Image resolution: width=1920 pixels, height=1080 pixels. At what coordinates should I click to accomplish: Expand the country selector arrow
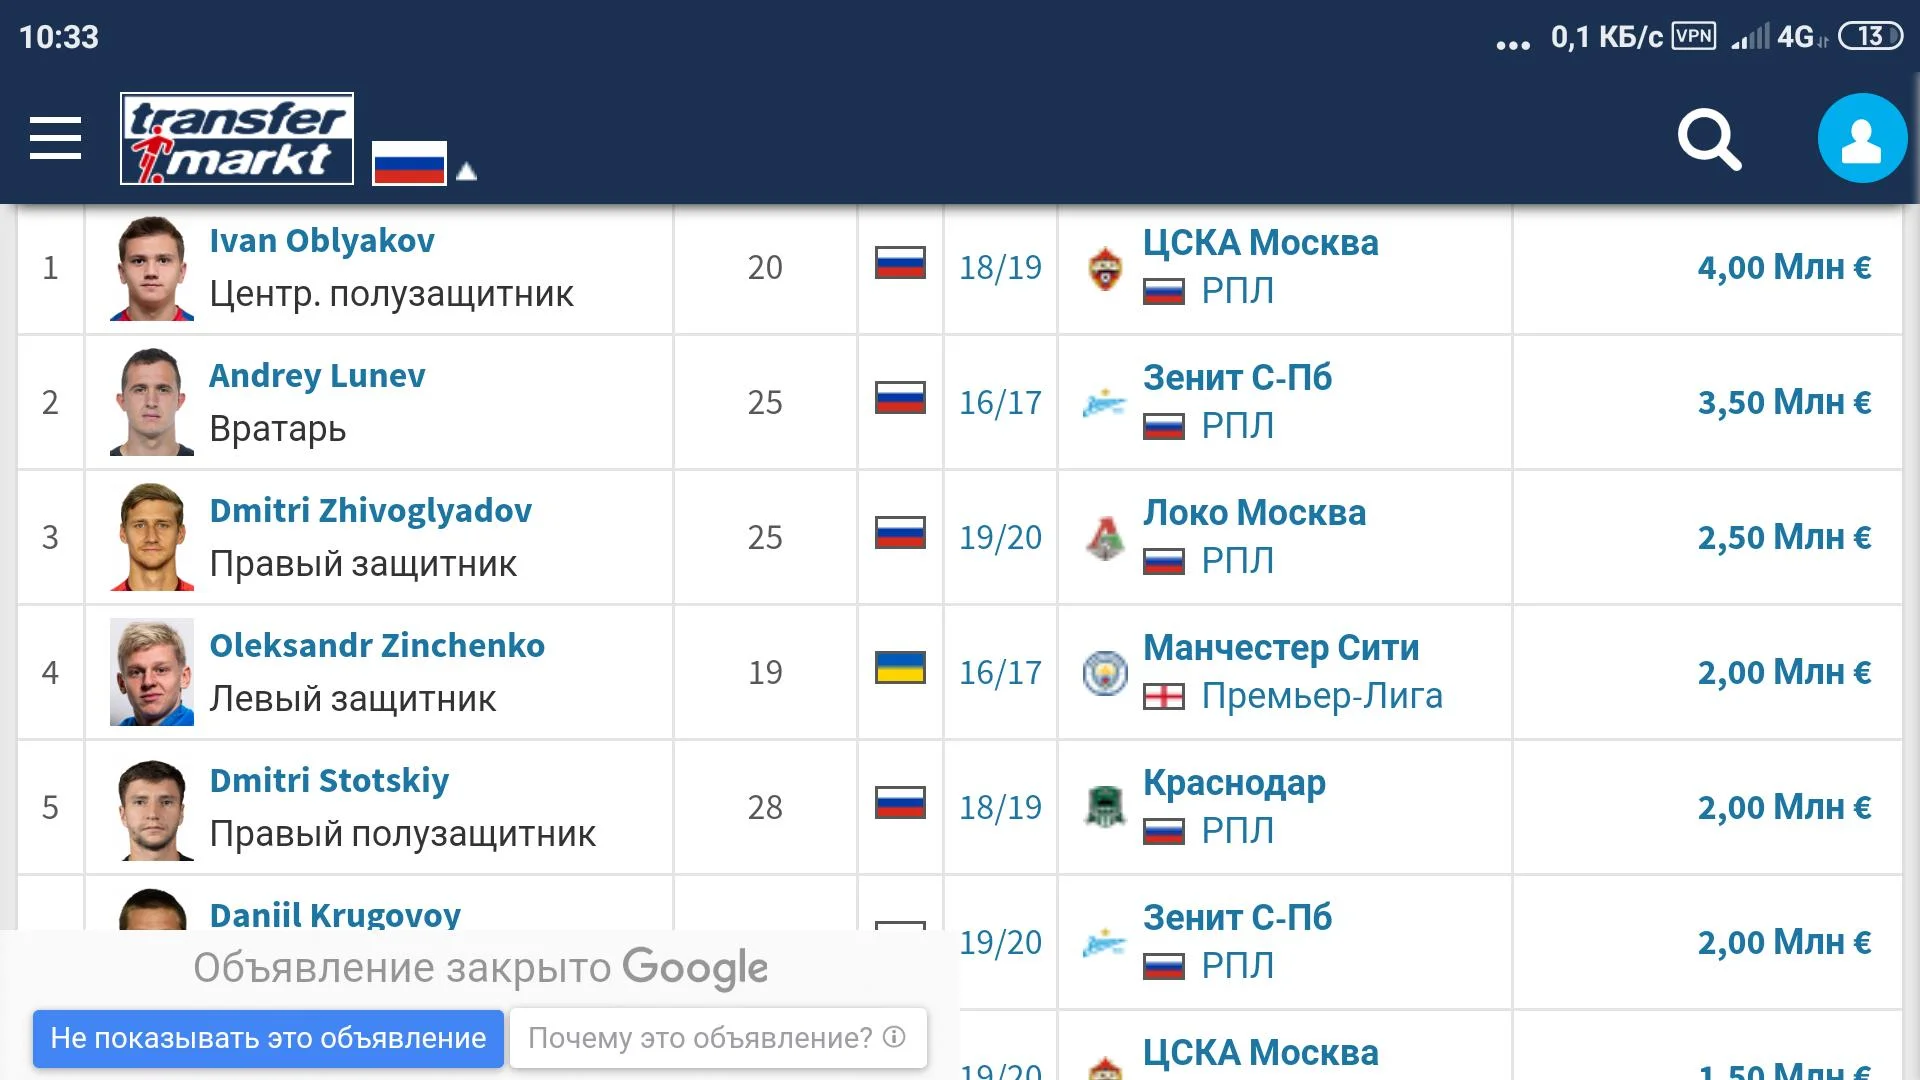pos(466,172)
